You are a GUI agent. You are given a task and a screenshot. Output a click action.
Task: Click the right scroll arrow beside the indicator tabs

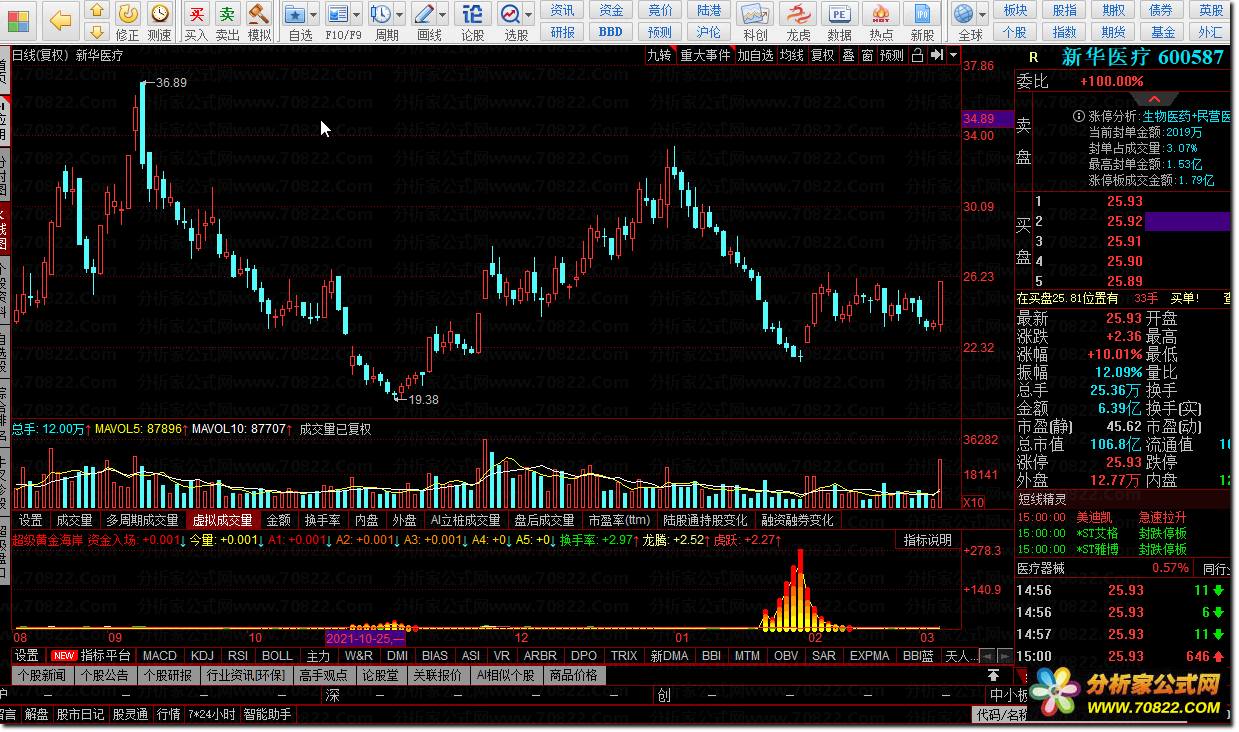click(x=1007, y=655)
